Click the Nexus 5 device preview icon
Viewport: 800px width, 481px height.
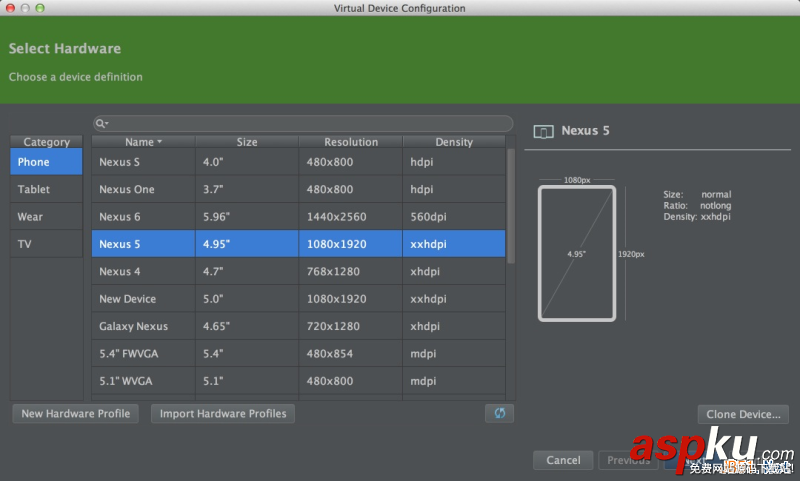coord(543,132)
